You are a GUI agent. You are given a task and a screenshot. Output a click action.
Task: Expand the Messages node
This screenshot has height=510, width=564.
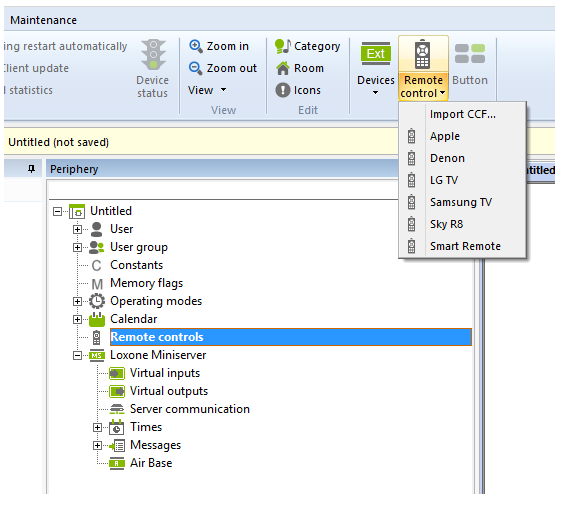[97, 446]
